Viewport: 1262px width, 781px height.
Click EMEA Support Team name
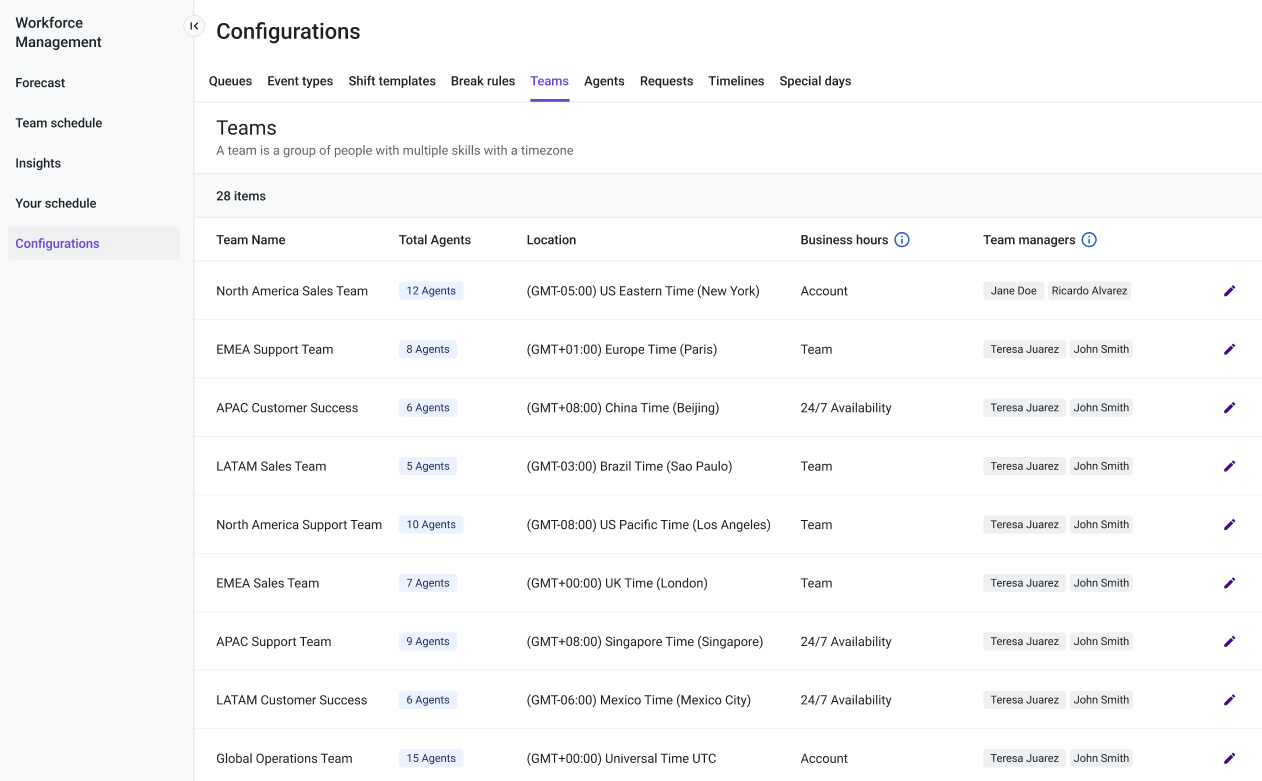[275, 349]
